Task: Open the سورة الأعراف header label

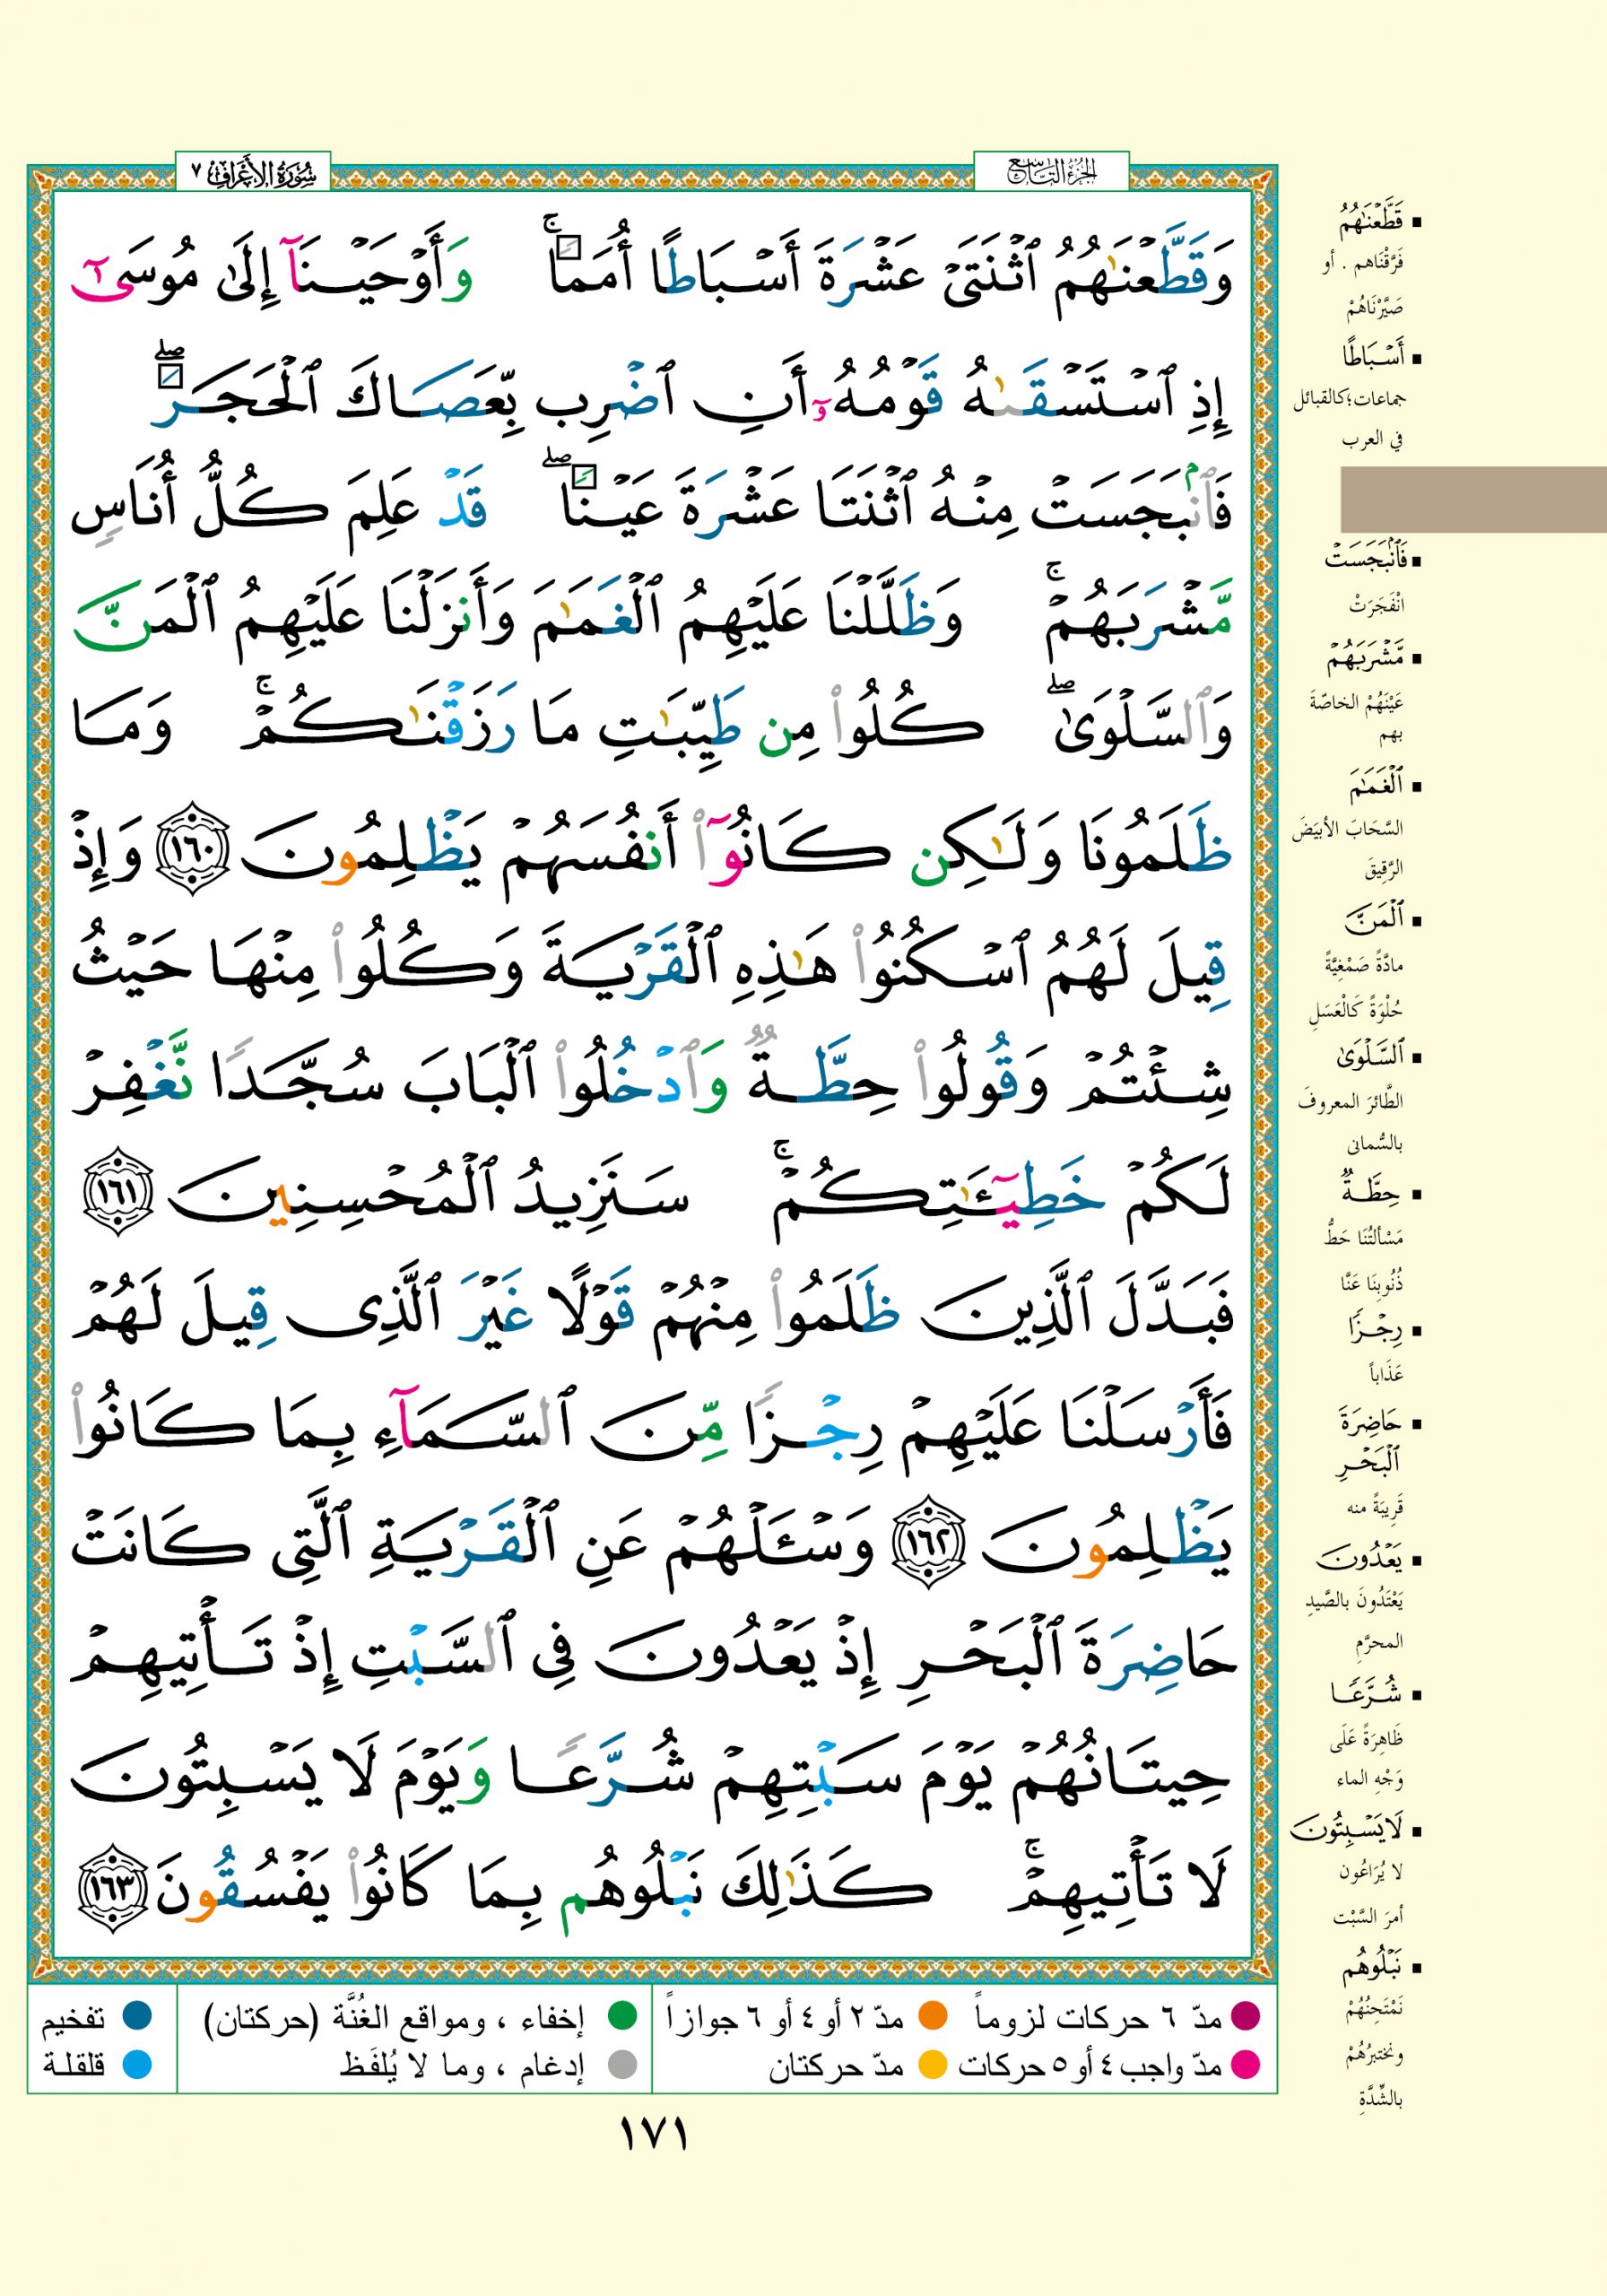Action: [253, 174]
